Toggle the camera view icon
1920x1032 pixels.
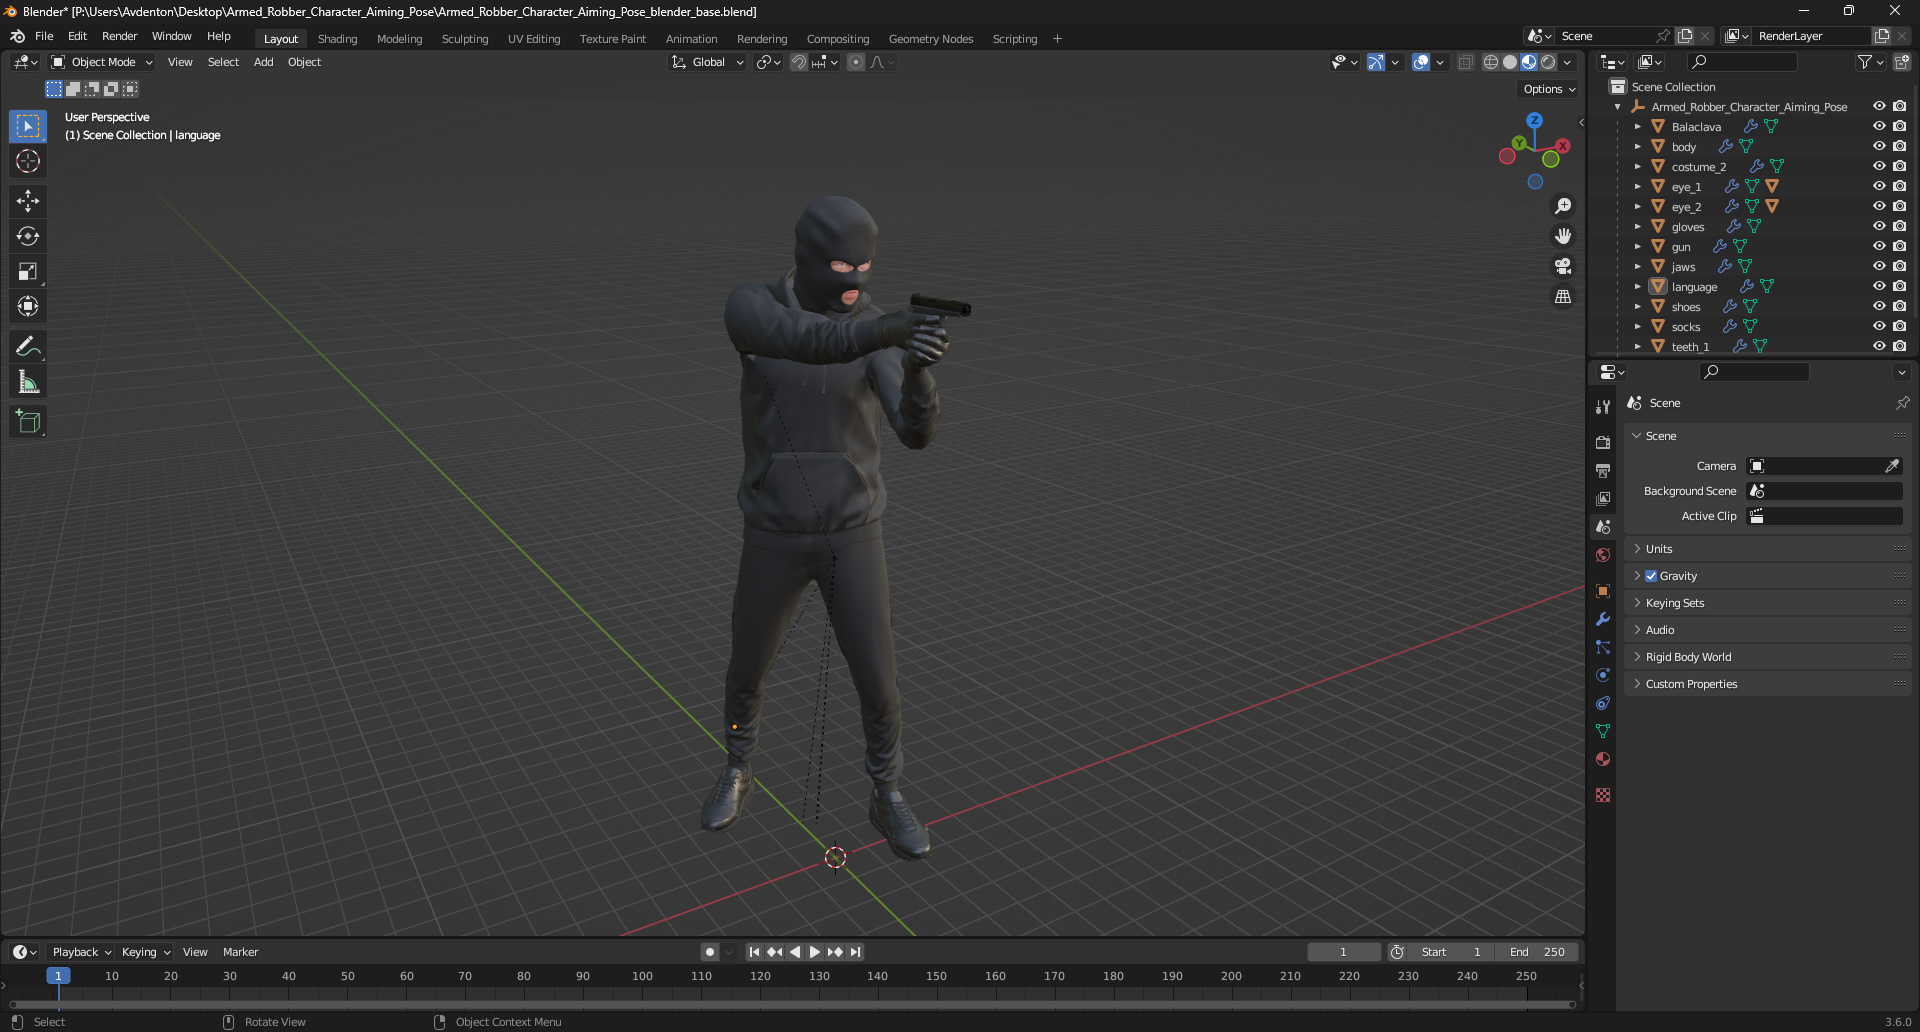click(x=1563, y=266)
